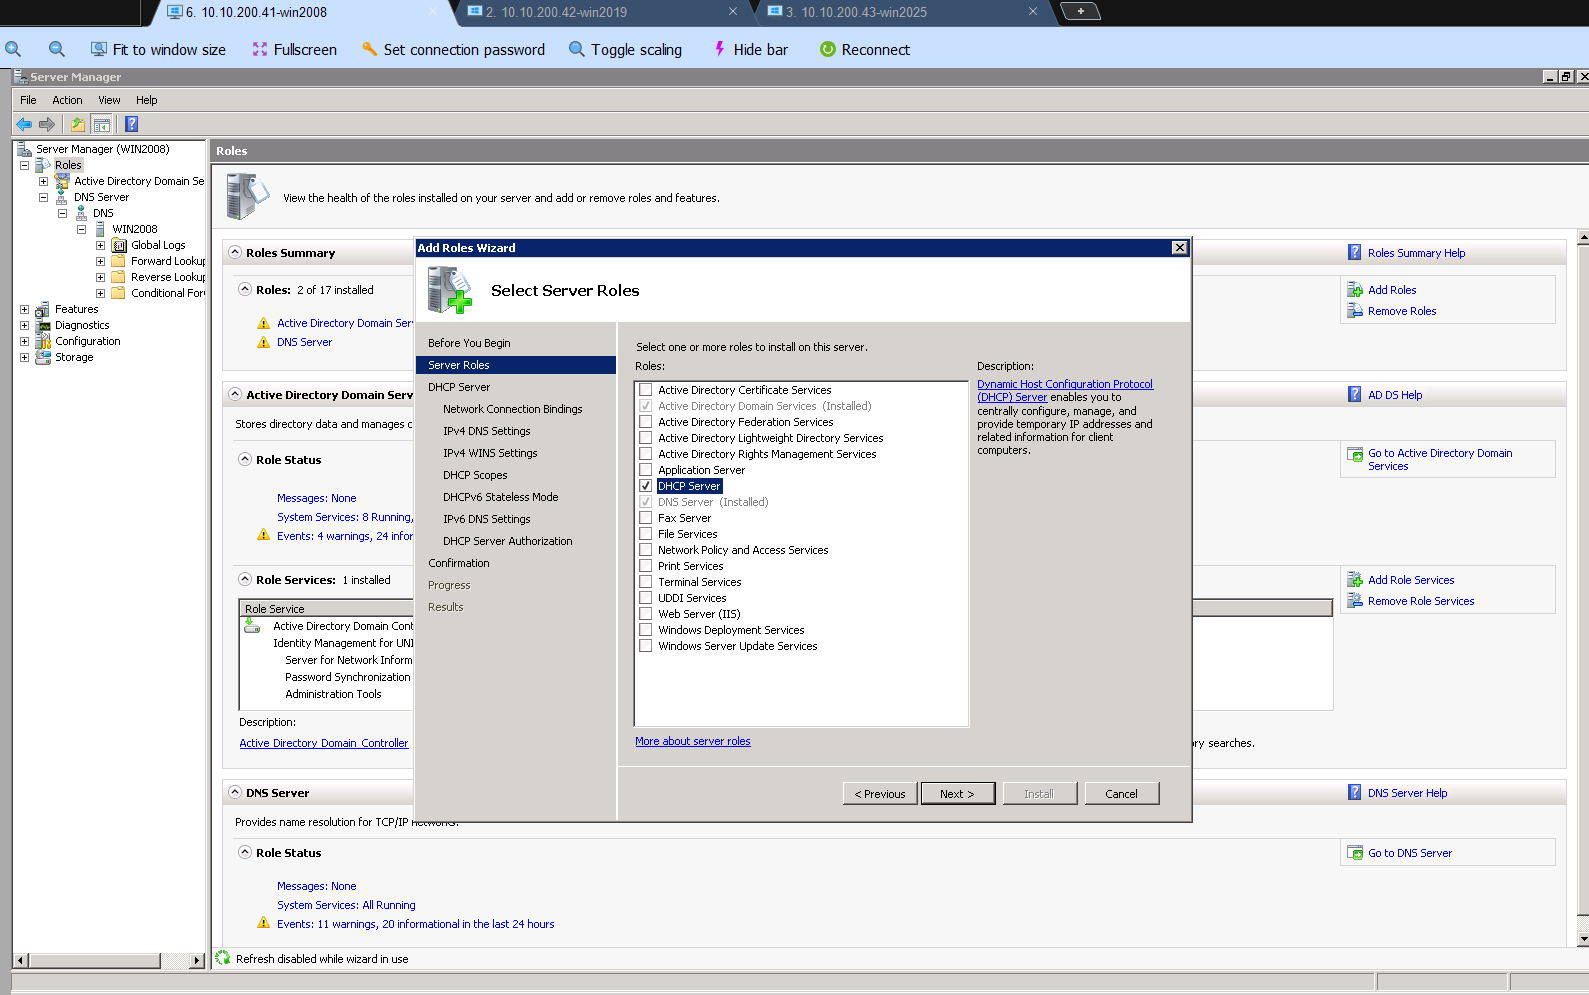Viewport: 1589px width, 995px height.
Task: Check Application Server role
Action: pyautogui.click(x=646, y=470)
